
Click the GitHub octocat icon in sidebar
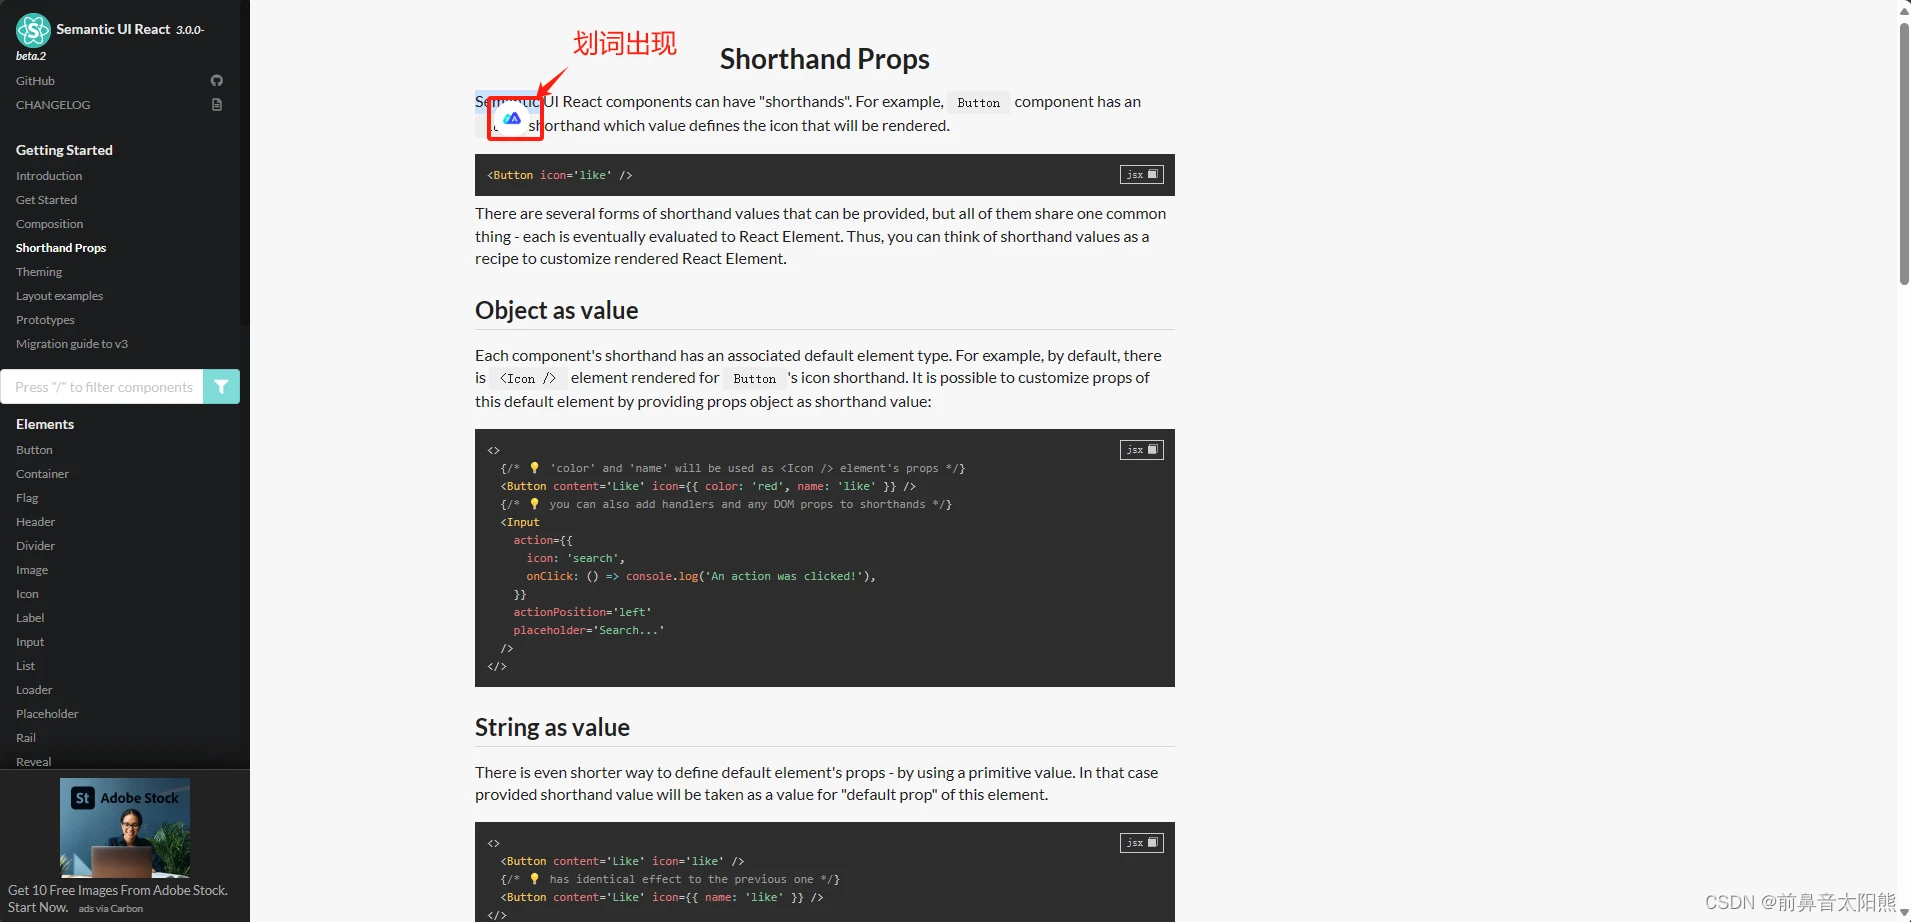(x=217, y=81)
